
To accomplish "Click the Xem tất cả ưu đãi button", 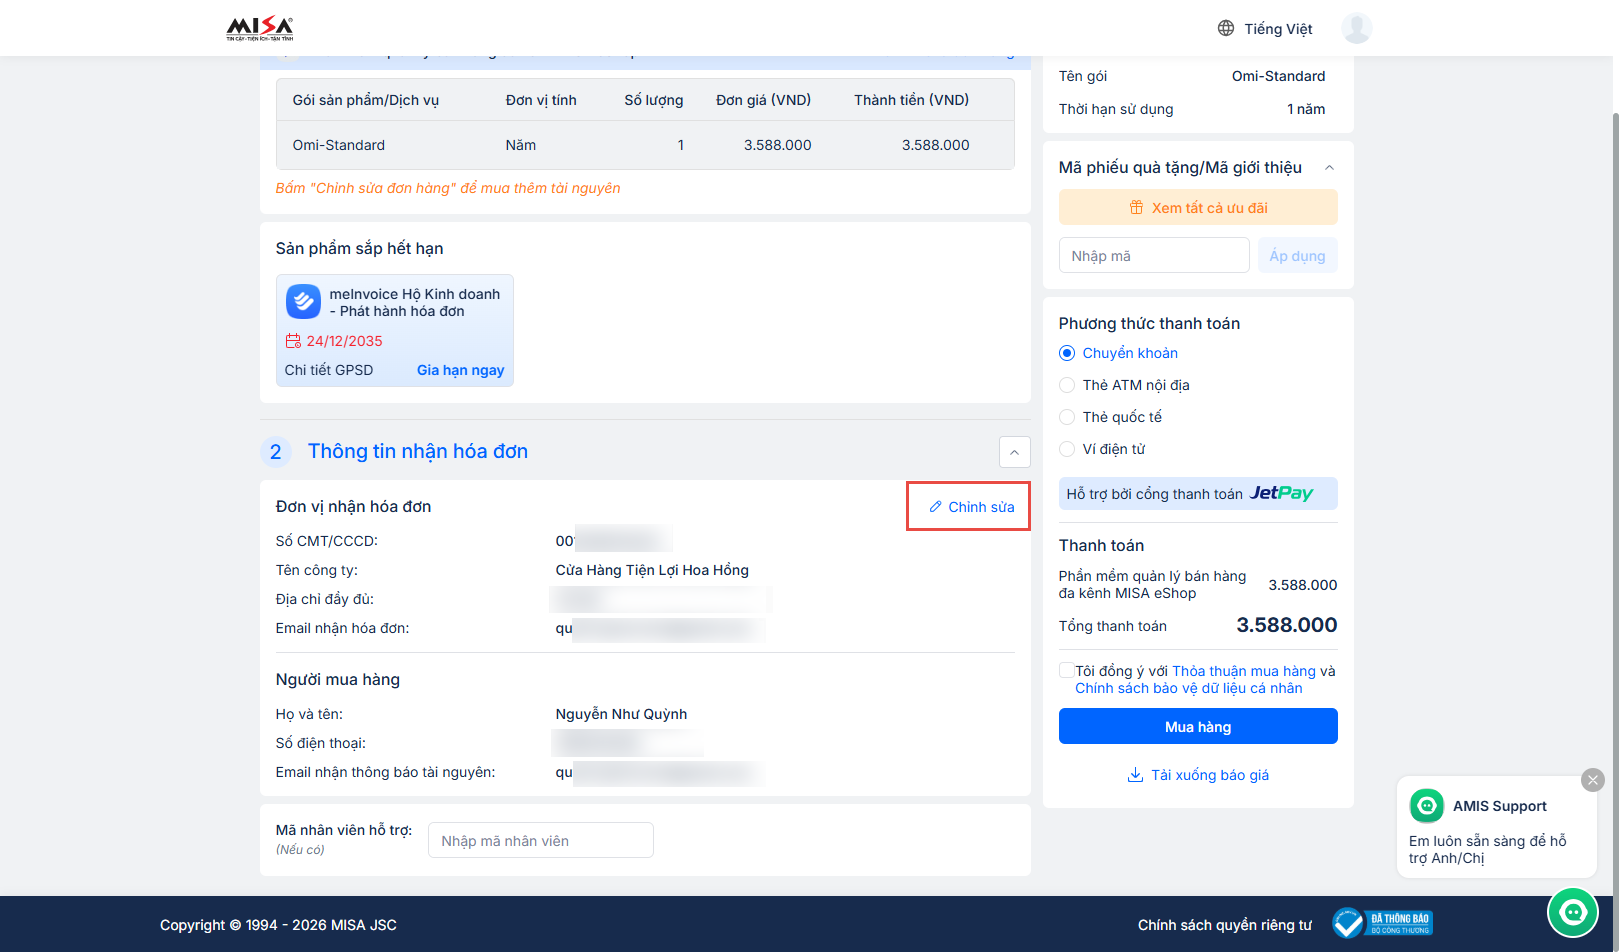I will tap(1197, 208).
